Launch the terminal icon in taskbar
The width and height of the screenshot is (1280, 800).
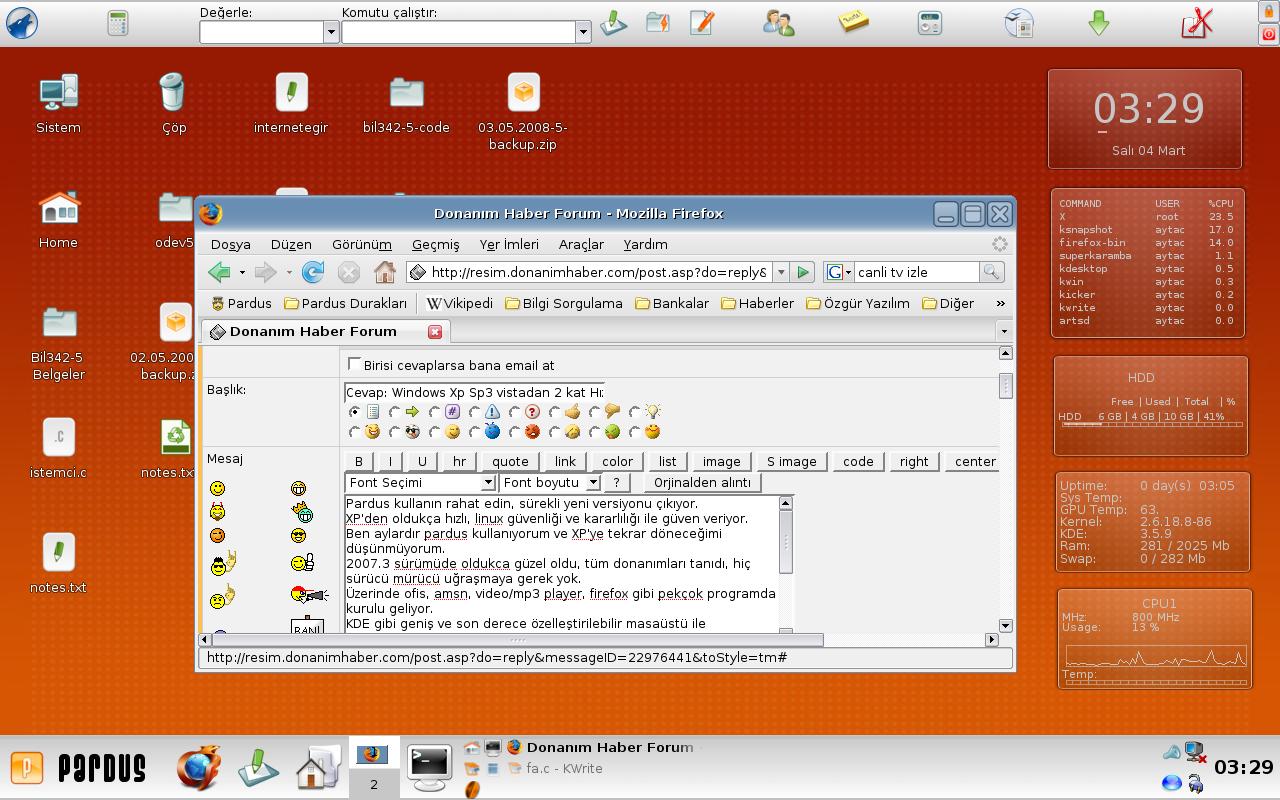[430, 768]
